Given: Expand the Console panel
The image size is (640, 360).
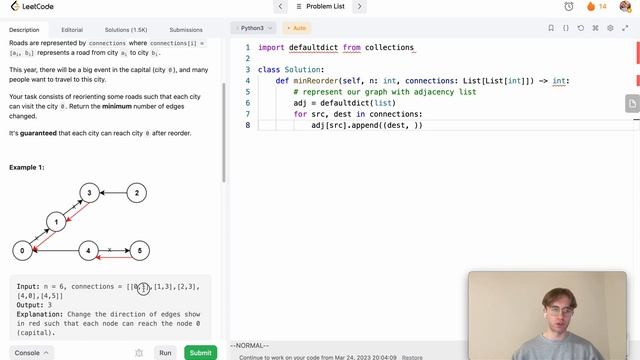Looking at the screenshot, I should (x=31, y=353).
